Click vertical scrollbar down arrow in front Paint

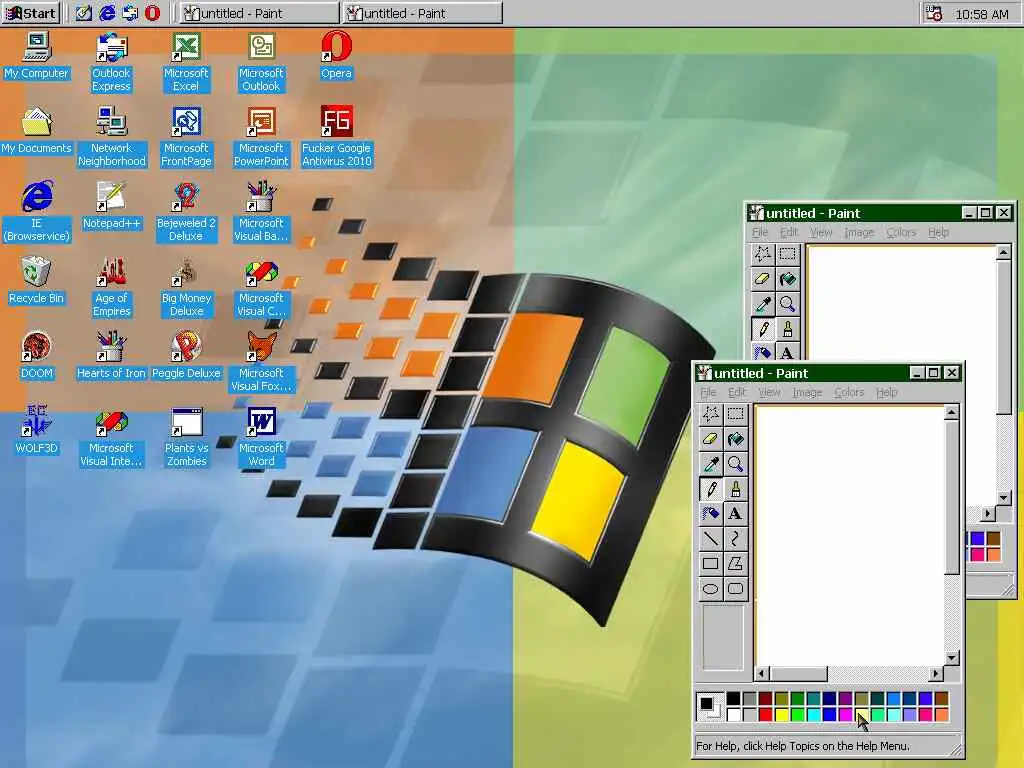click(952, 658)
